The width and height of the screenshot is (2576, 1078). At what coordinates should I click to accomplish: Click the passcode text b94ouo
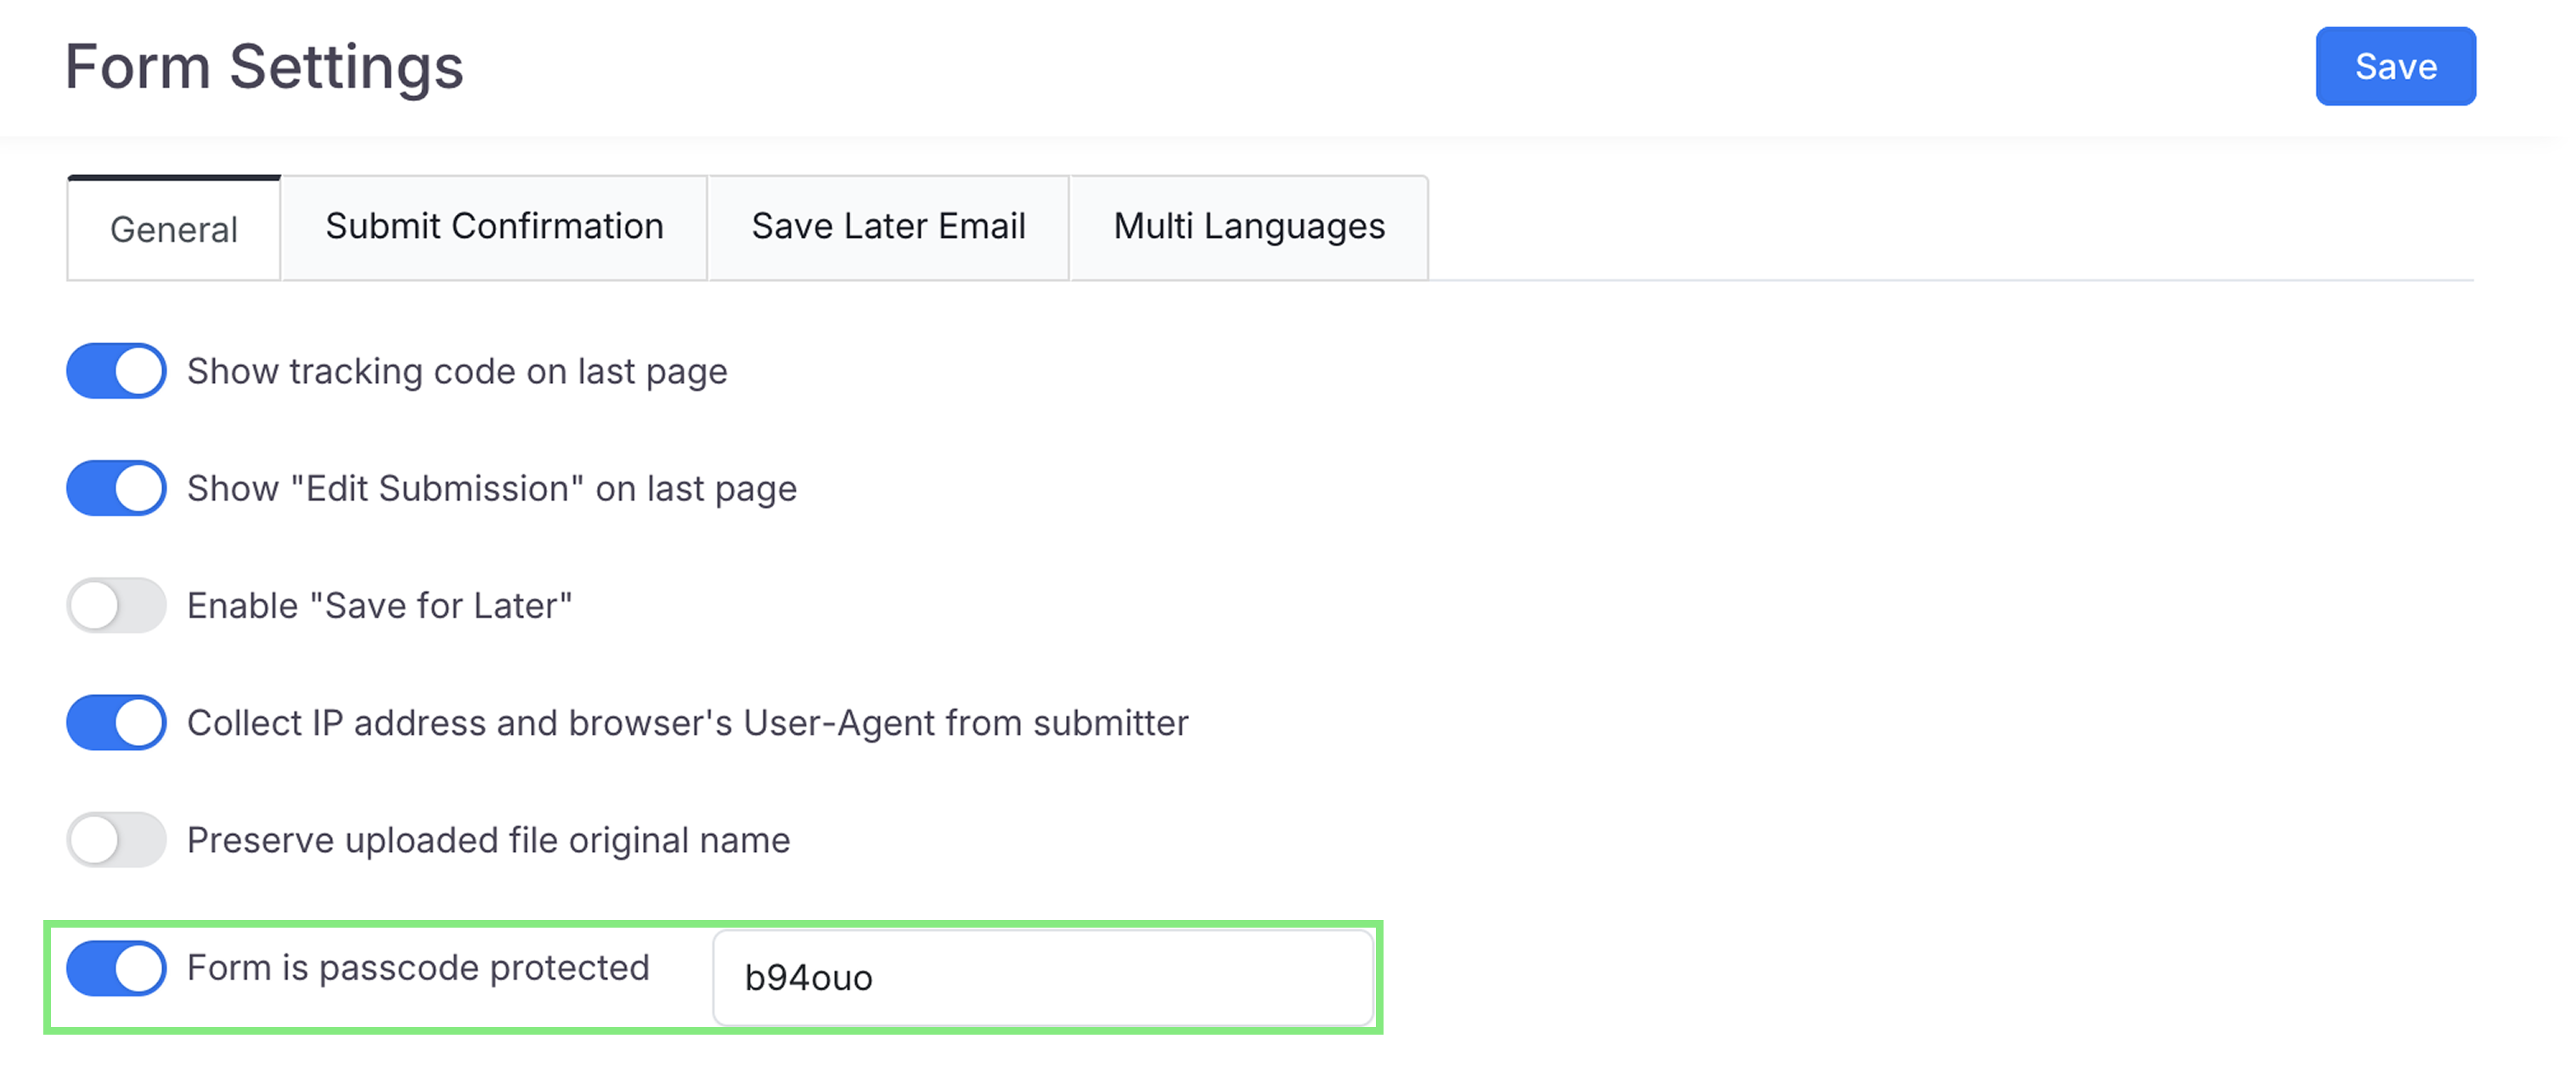(808, 978)
